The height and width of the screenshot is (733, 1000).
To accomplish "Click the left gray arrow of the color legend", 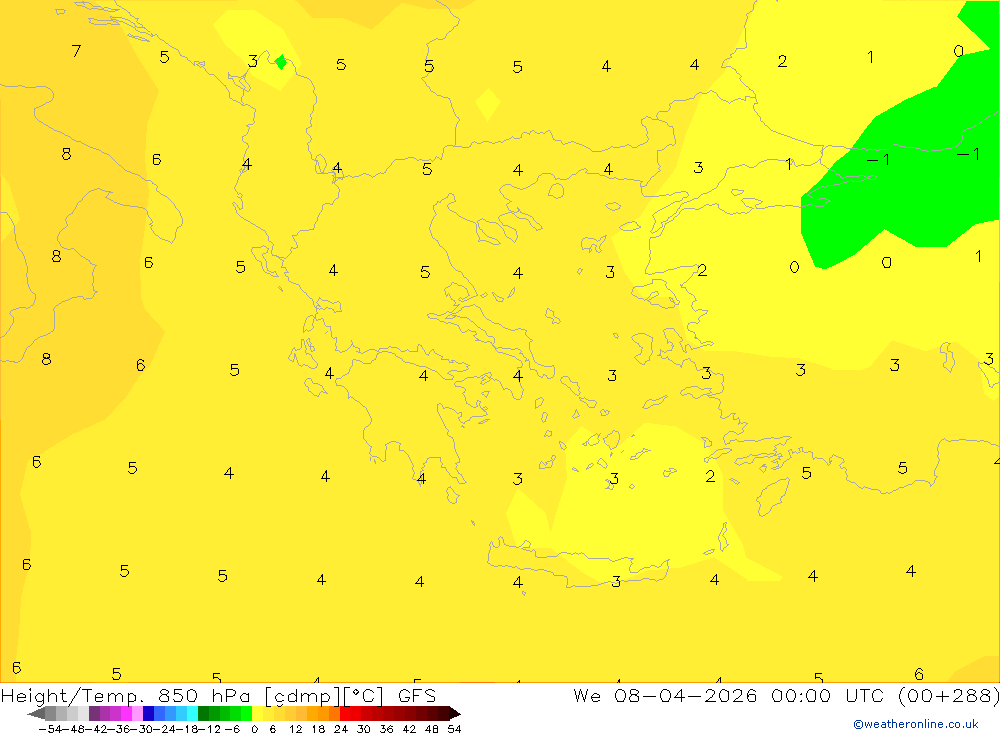I will (x=36, y=714).
